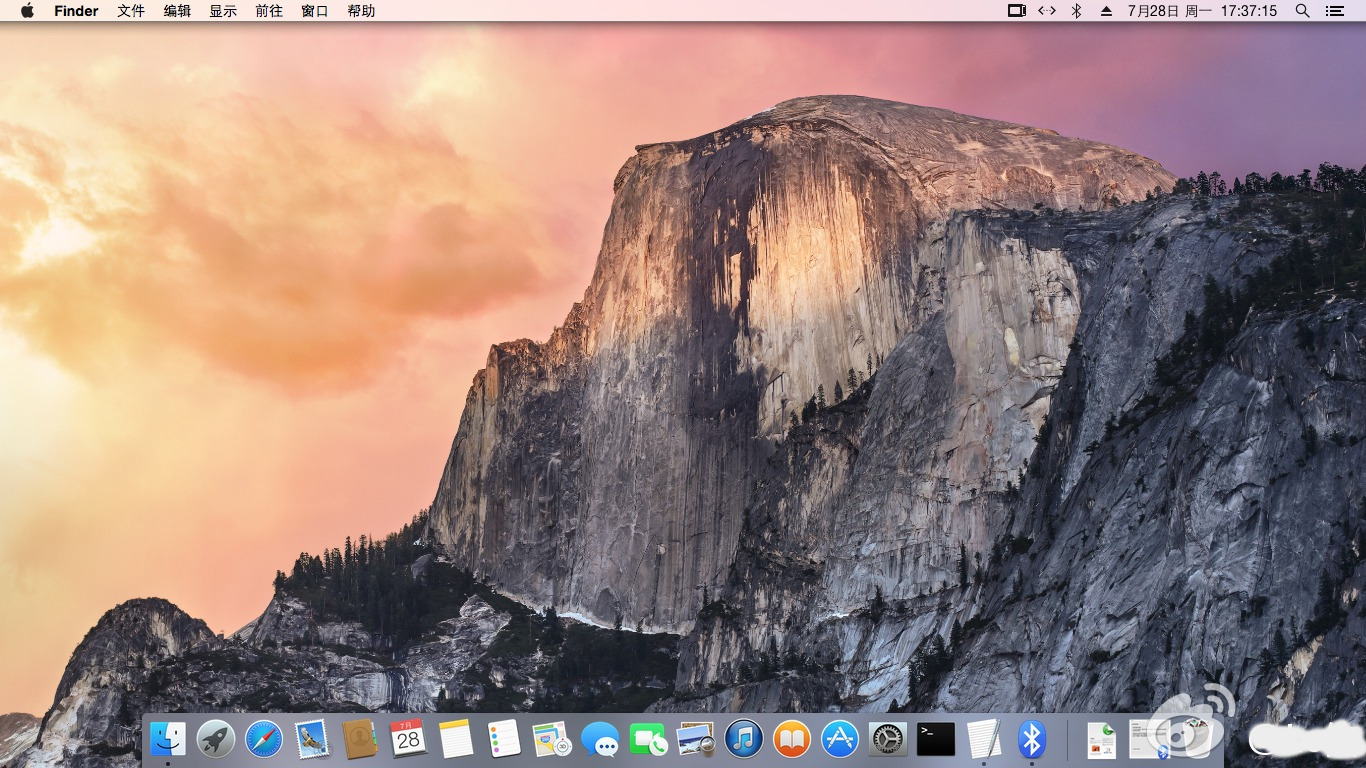
Task: Open the 窗口 menu
Action: tap(315, 11)
